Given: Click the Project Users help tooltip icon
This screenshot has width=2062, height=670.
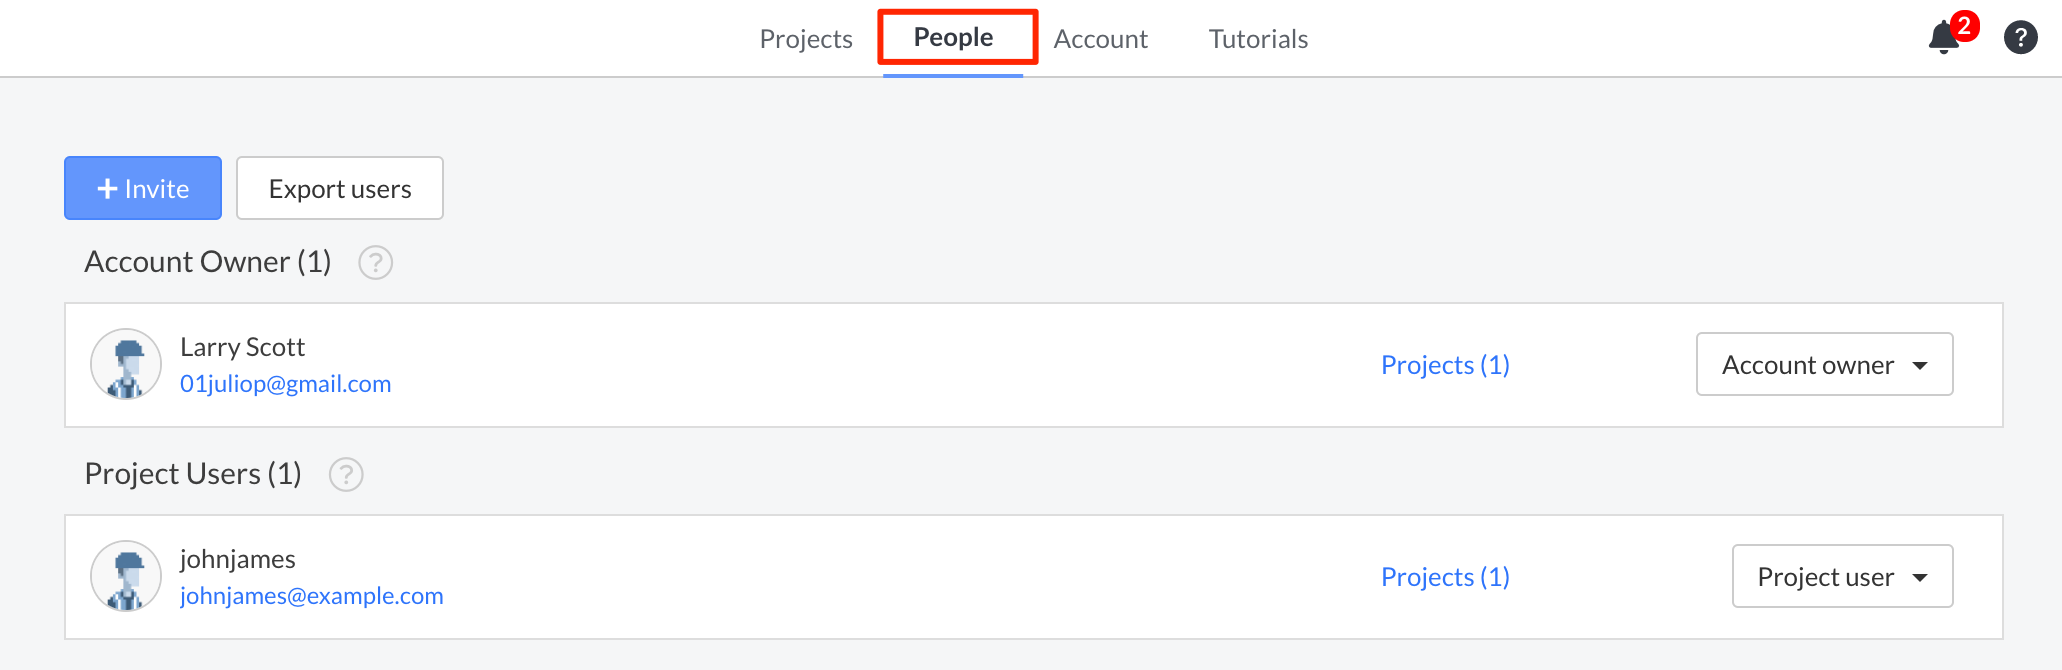Looking at the screenshot, I should pos(346,475).
